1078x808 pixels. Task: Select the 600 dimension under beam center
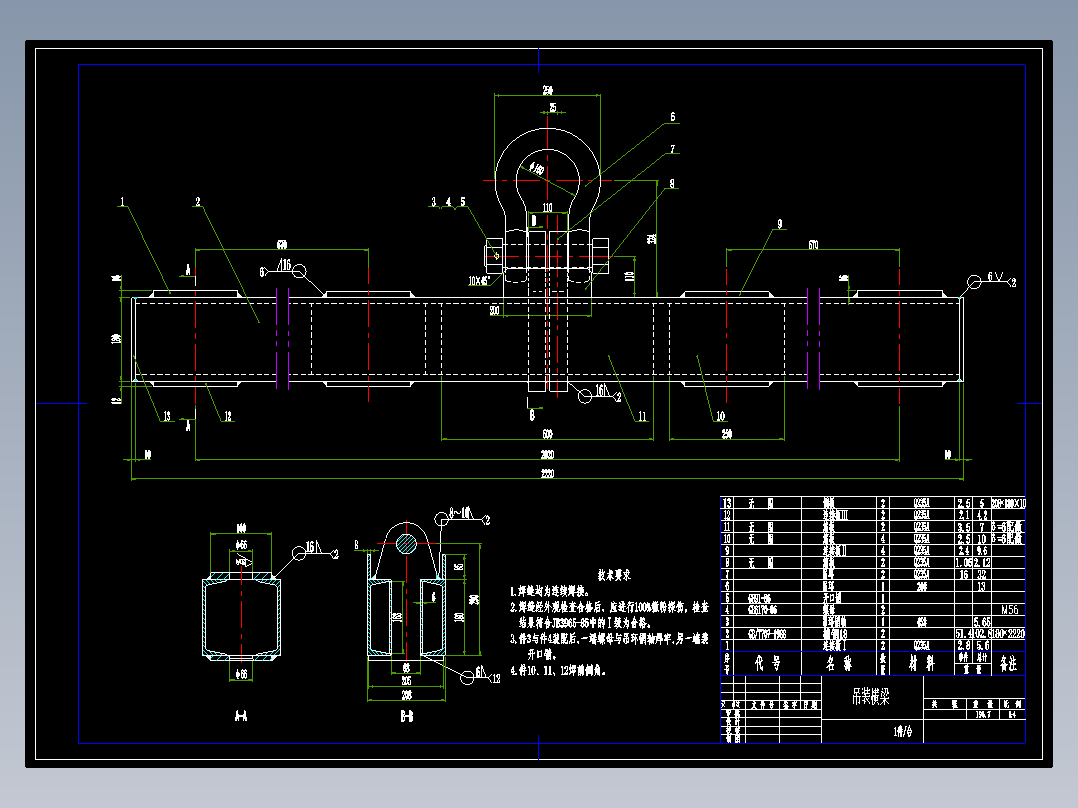[547, 434]
